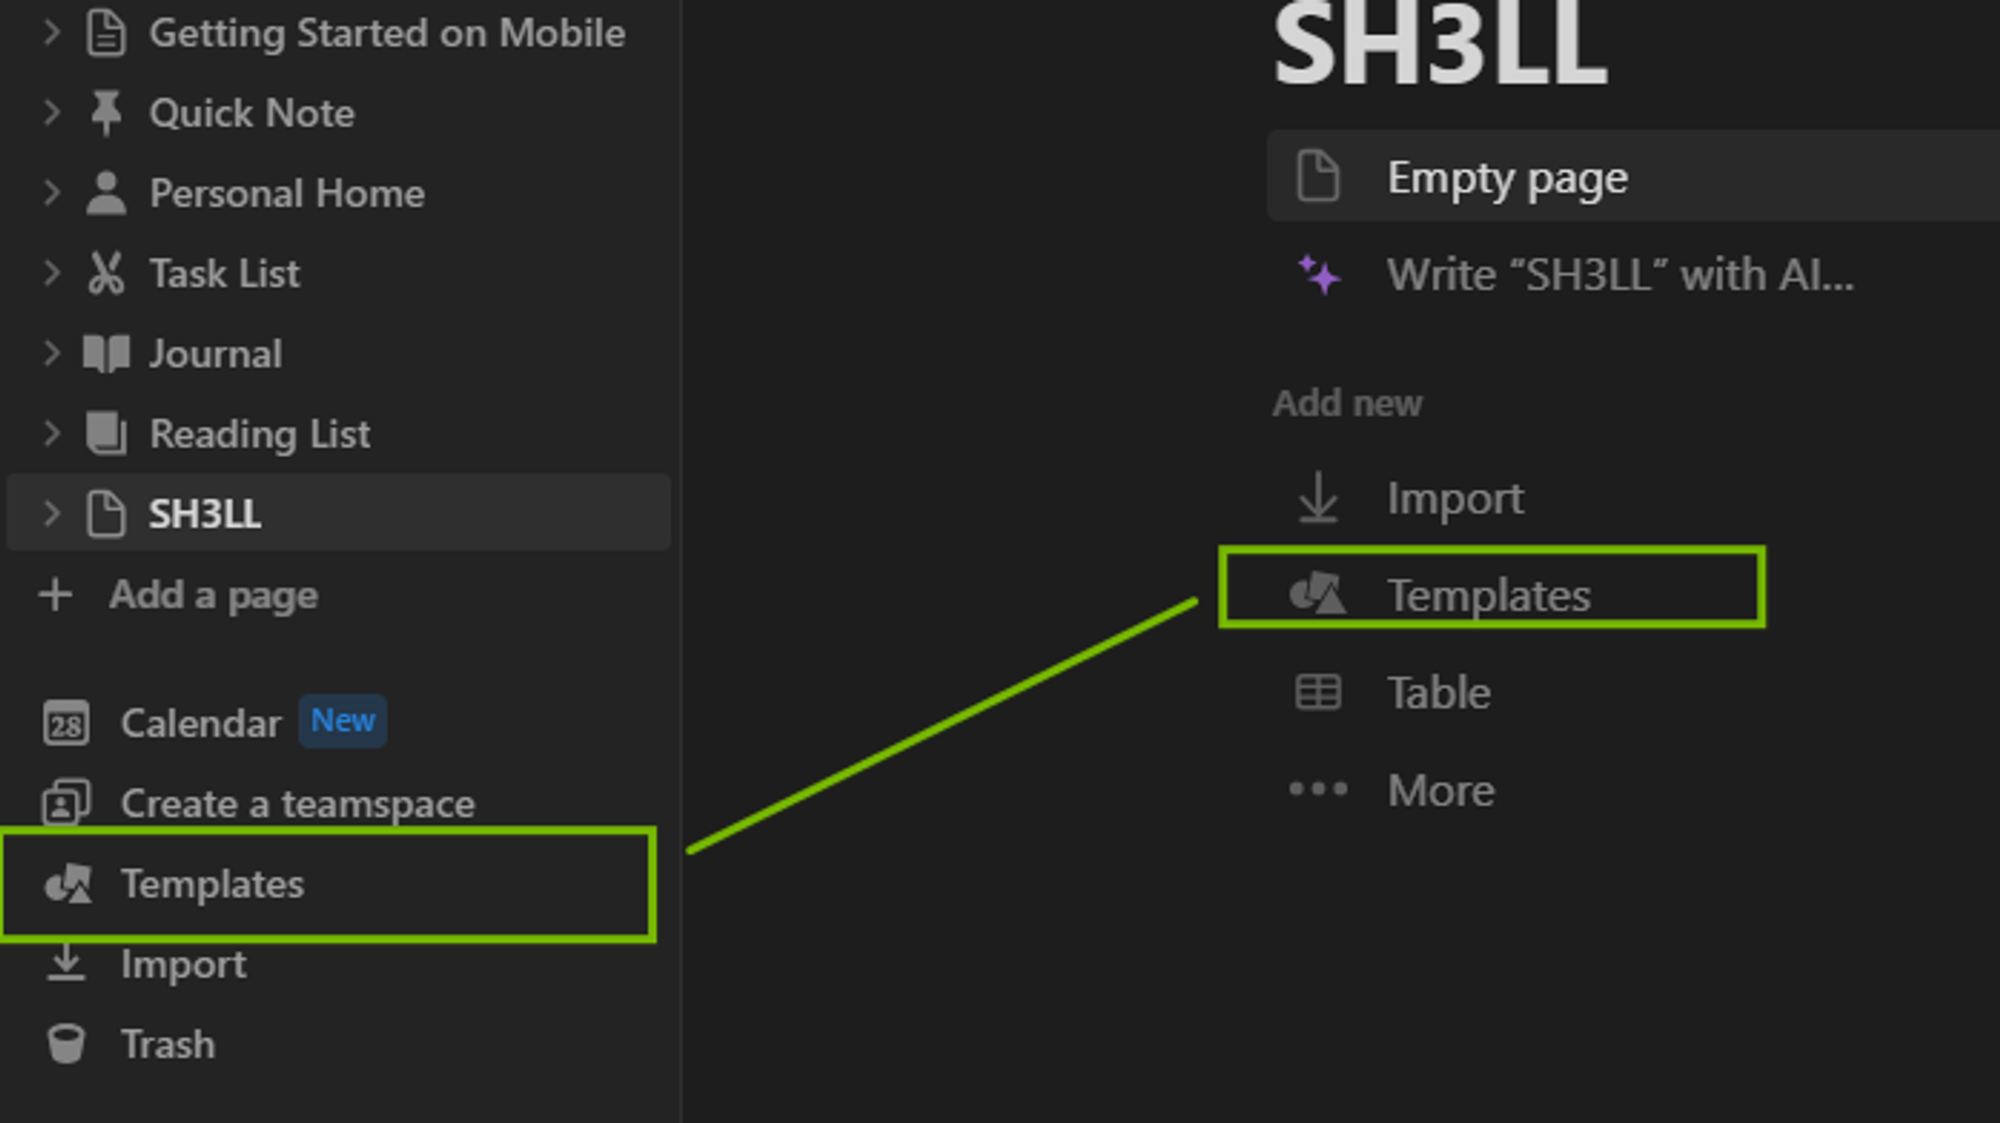Expand the SH3LL page in the sidebar
The height and width of the screenshot is (1123, 2000).
(x=51, y=513)
